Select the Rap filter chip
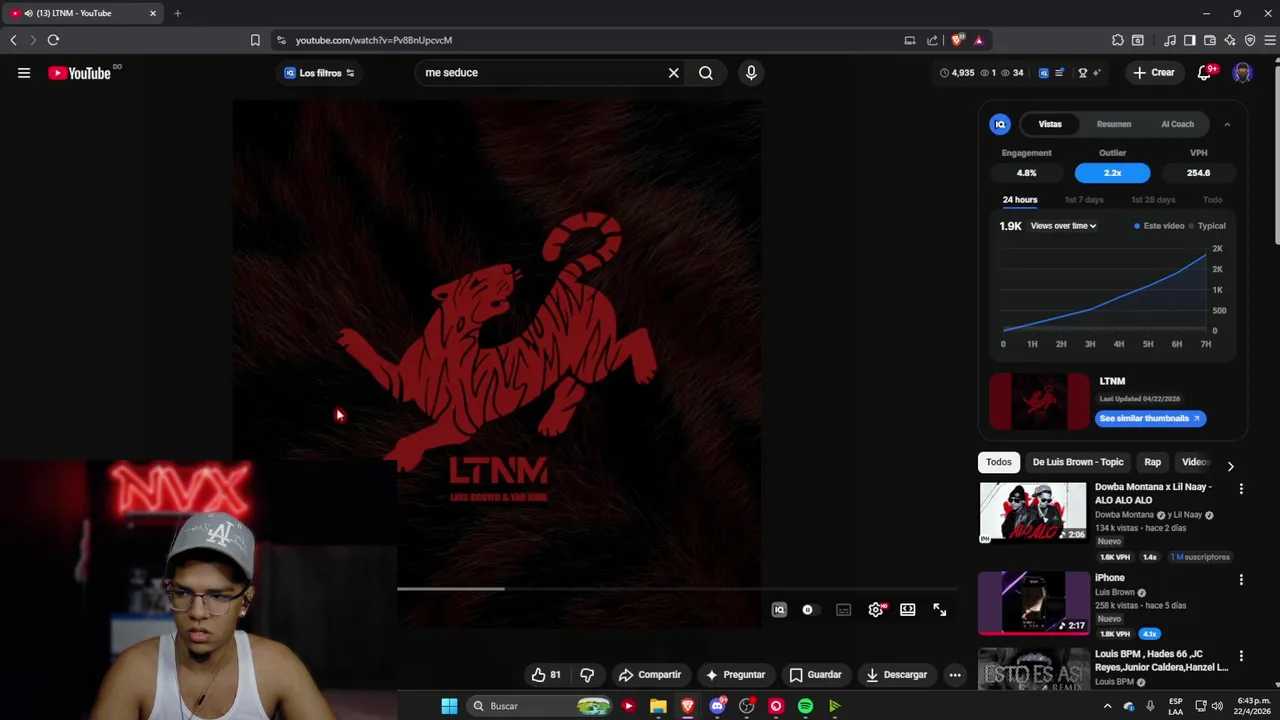 point(1152,462)
